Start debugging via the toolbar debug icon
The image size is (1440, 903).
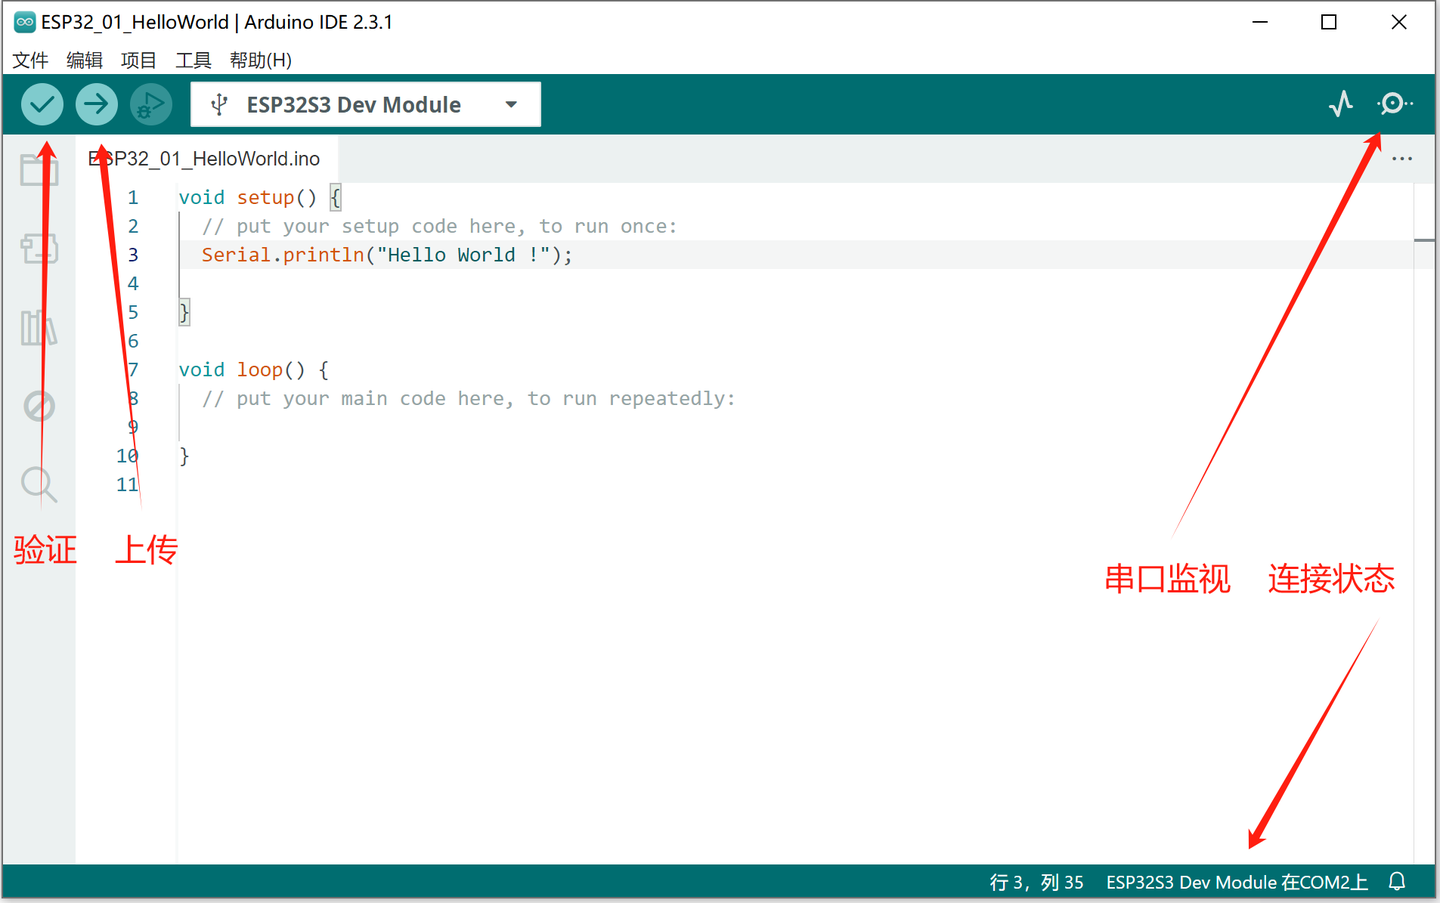coord(150,103)
